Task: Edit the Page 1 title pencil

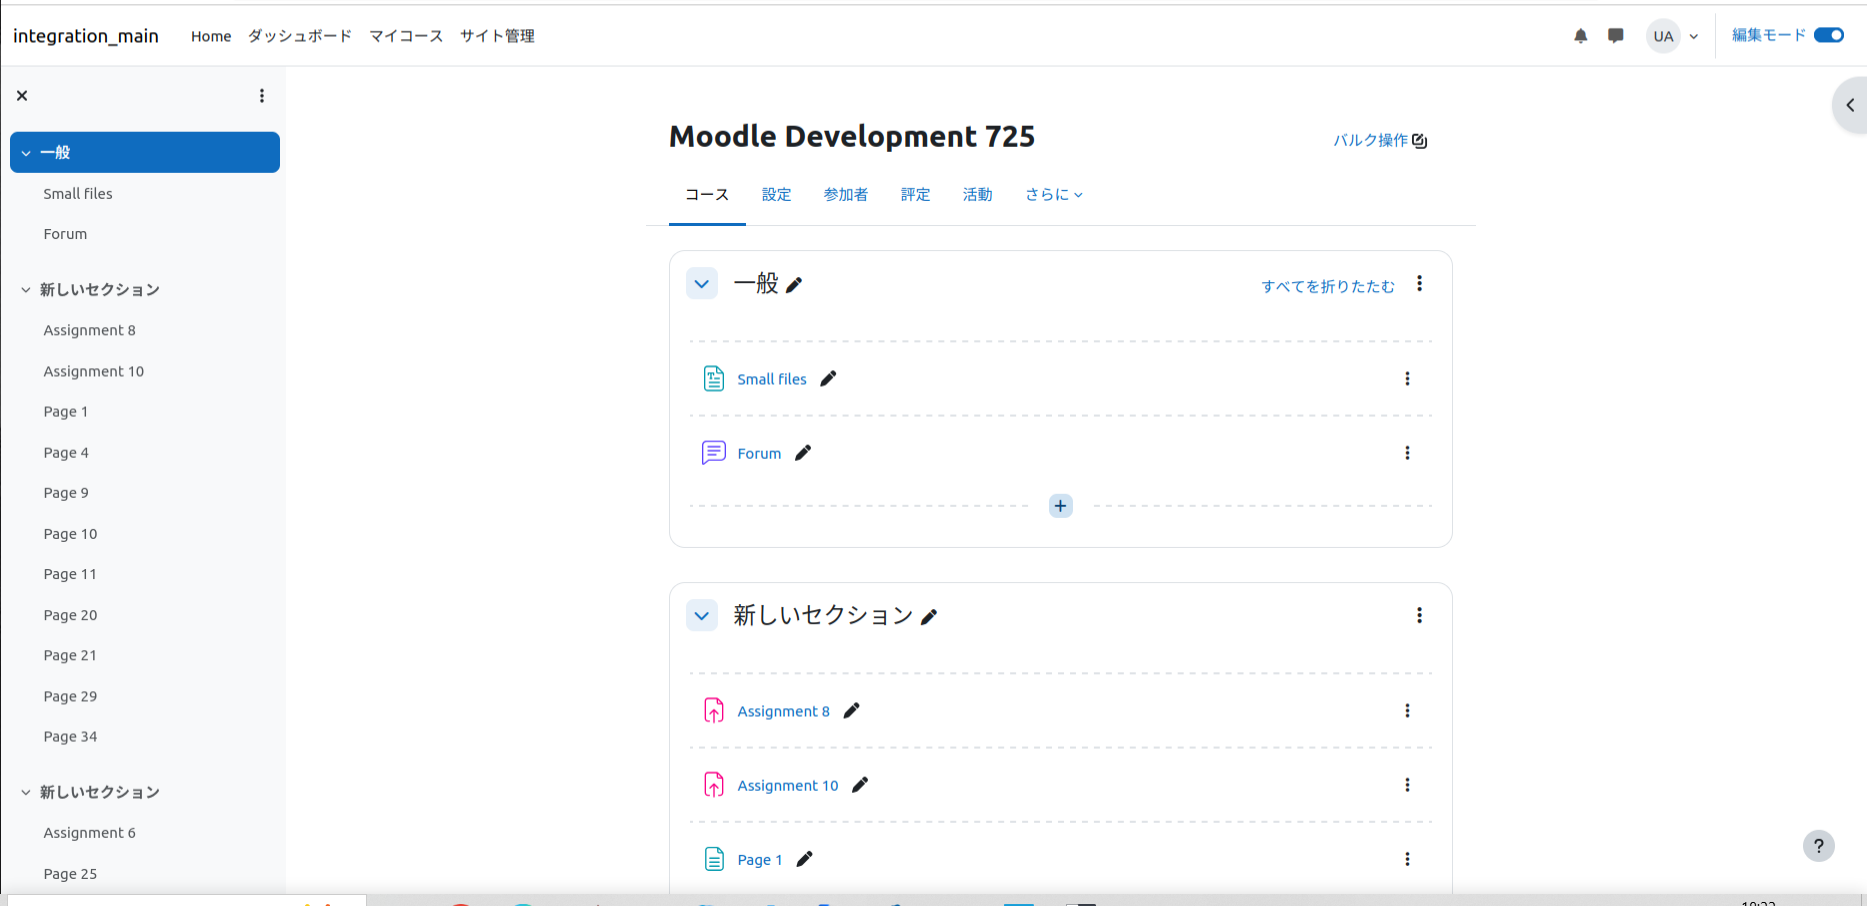Action: [805, 859]
